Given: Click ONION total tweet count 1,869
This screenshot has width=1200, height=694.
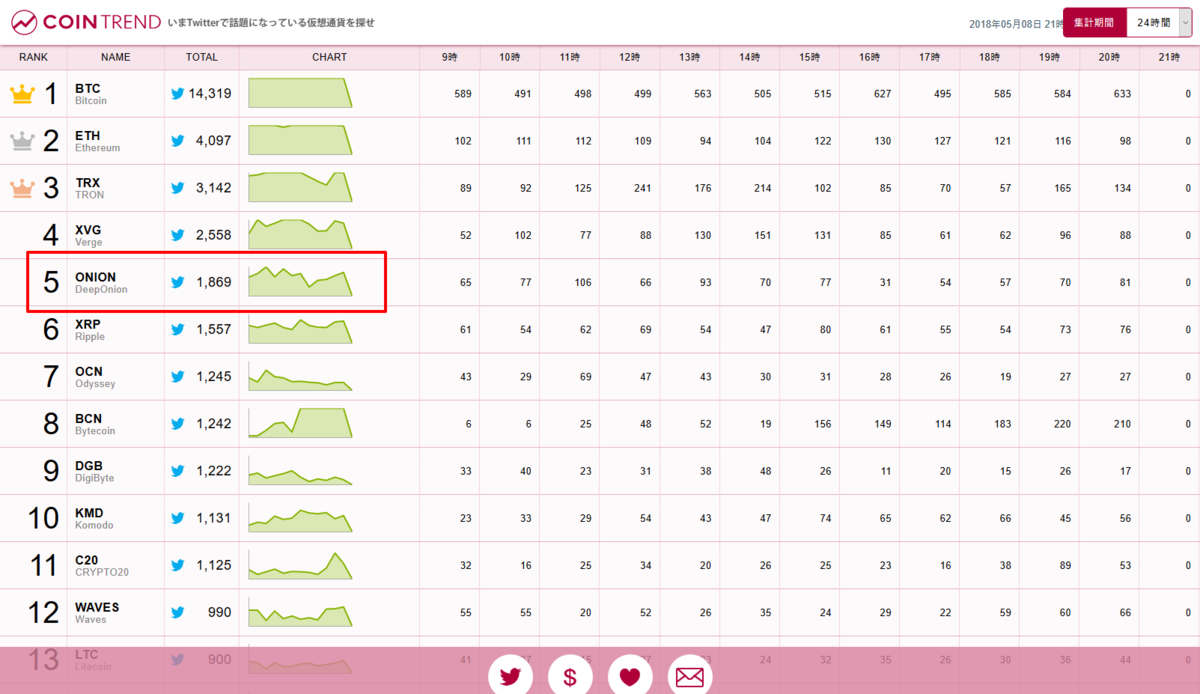Looking at the screenshot, I should tap(213, 282).
